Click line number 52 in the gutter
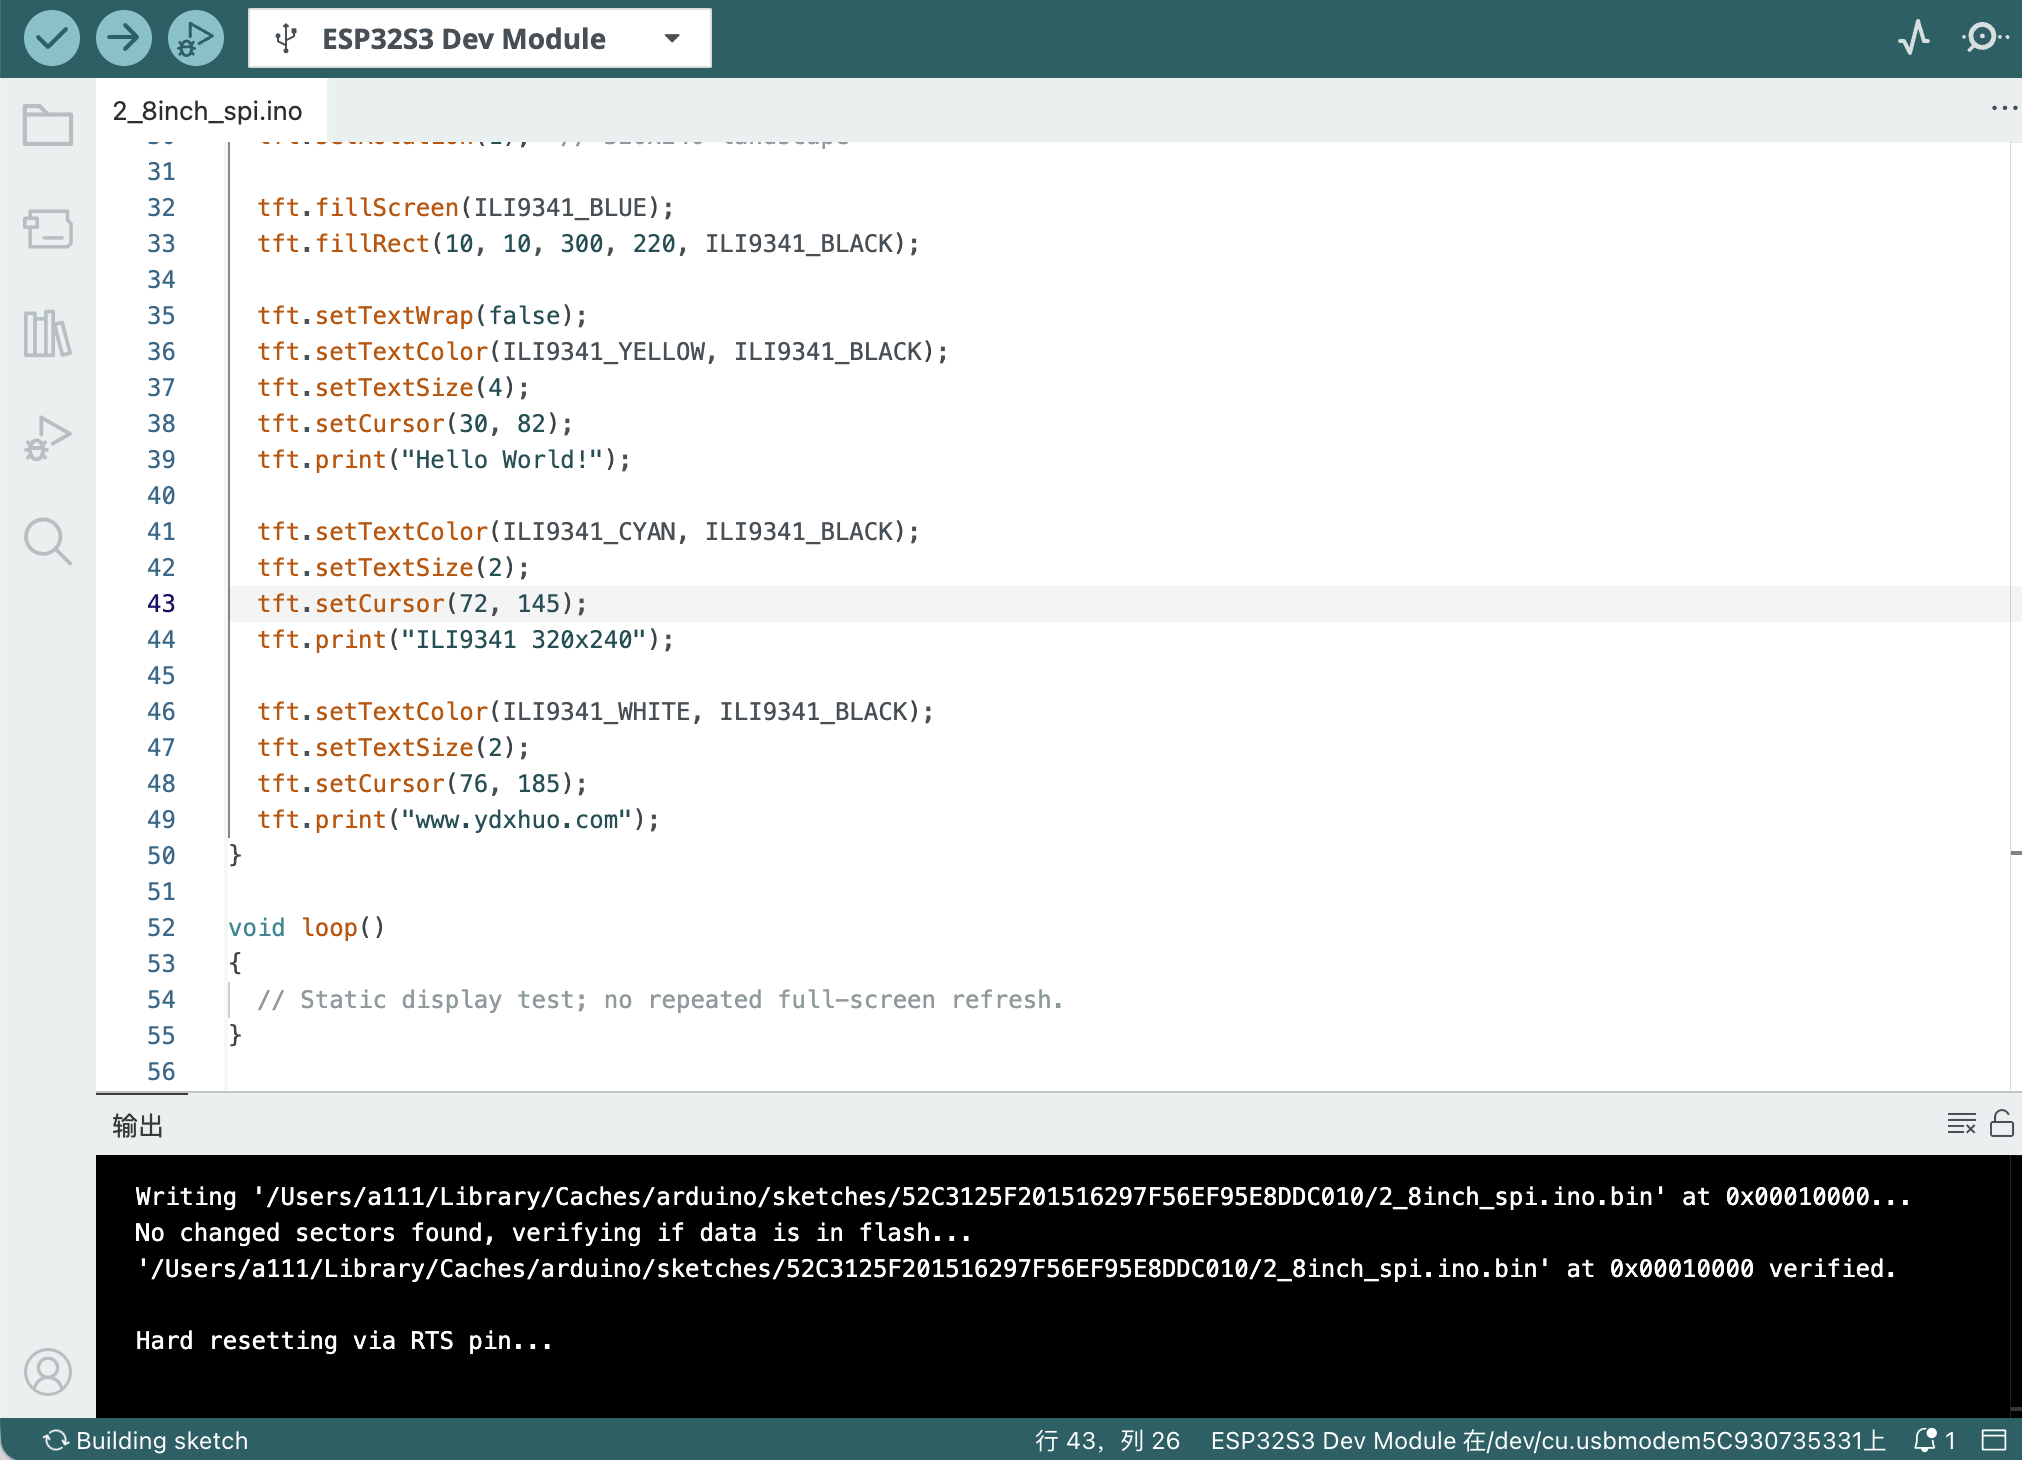This screenshot has width=2022, height=1460. (x=161, y=928)
